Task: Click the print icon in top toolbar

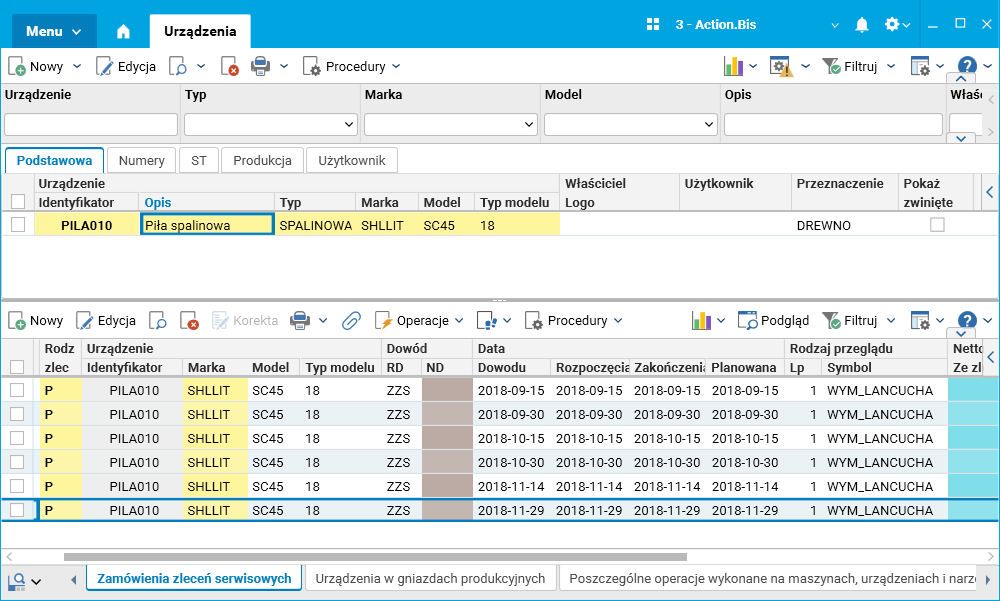Action: (260, 66)
